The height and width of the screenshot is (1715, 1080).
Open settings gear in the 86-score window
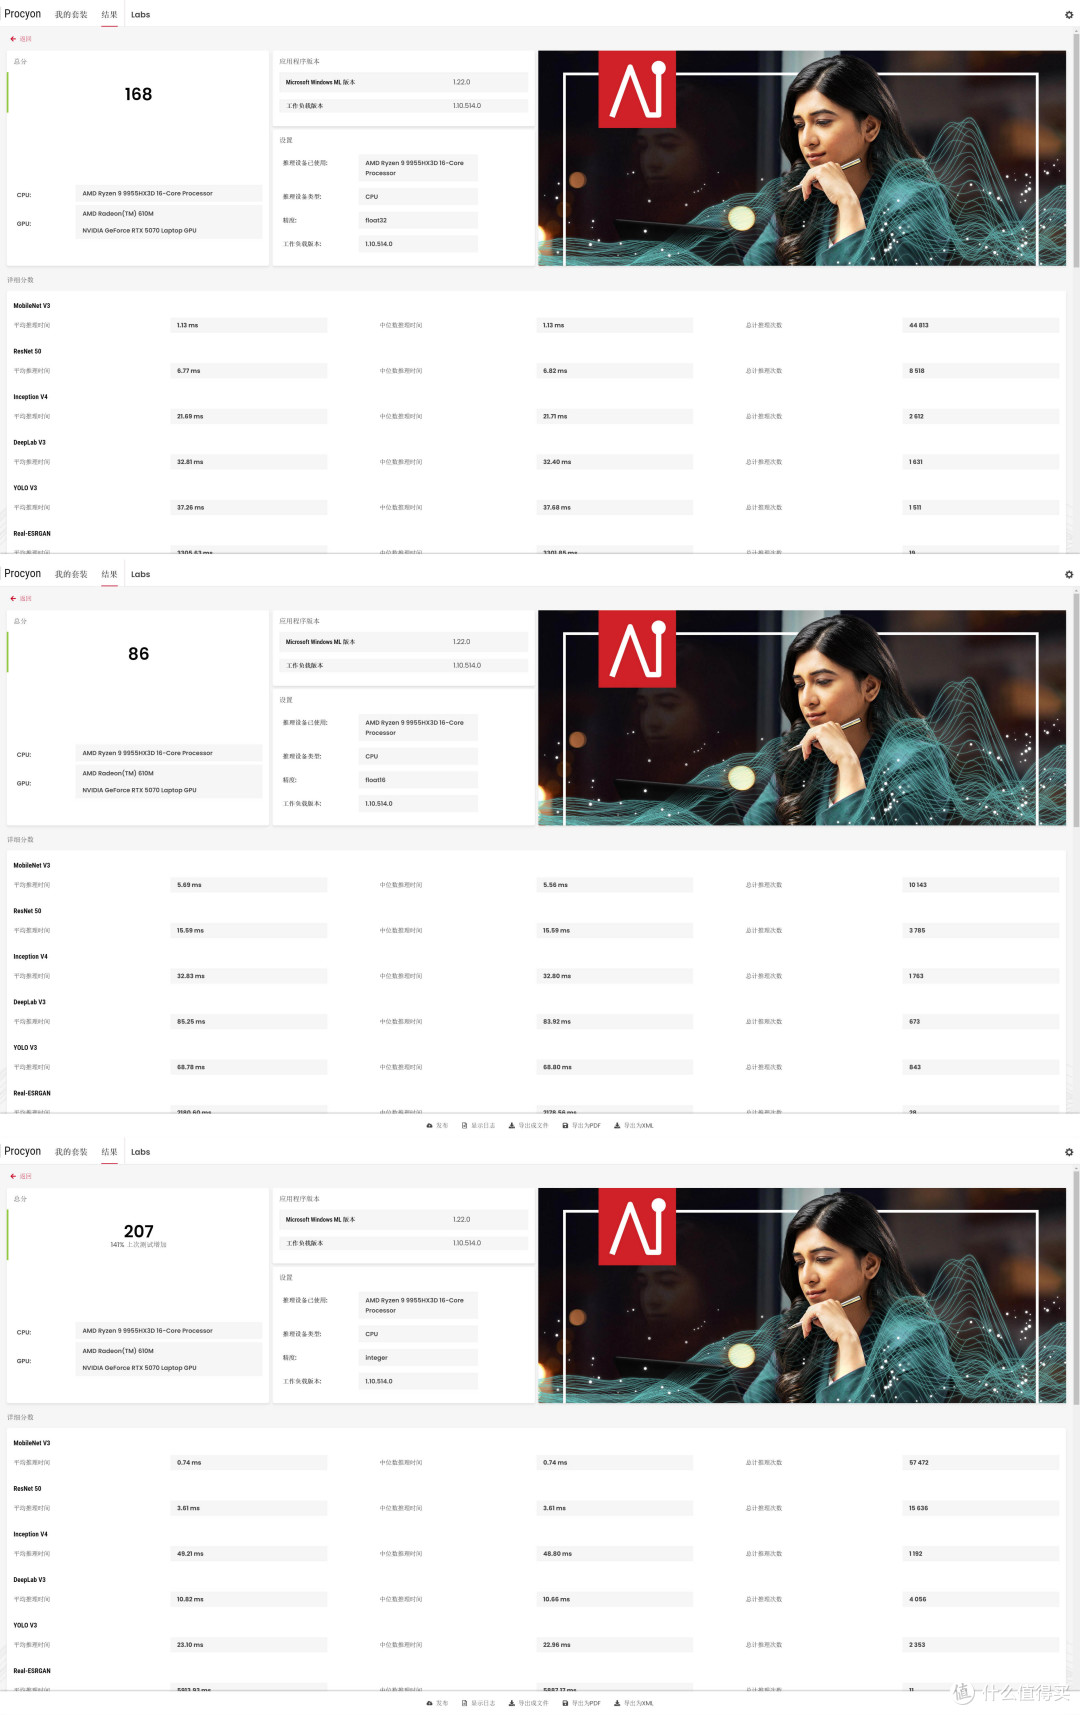point(1069,575)
